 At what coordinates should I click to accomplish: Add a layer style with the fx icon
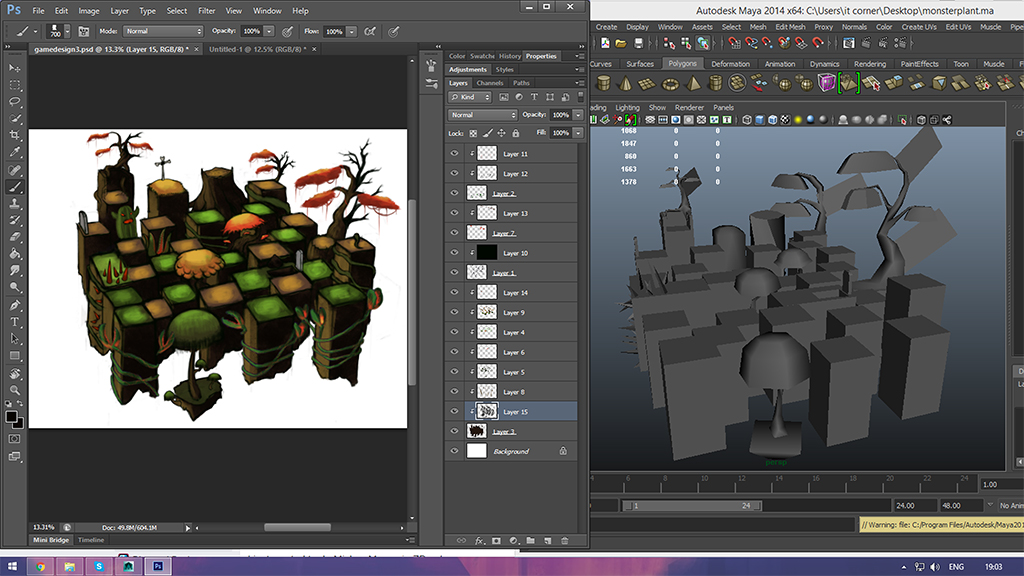[x=479, y=541]
